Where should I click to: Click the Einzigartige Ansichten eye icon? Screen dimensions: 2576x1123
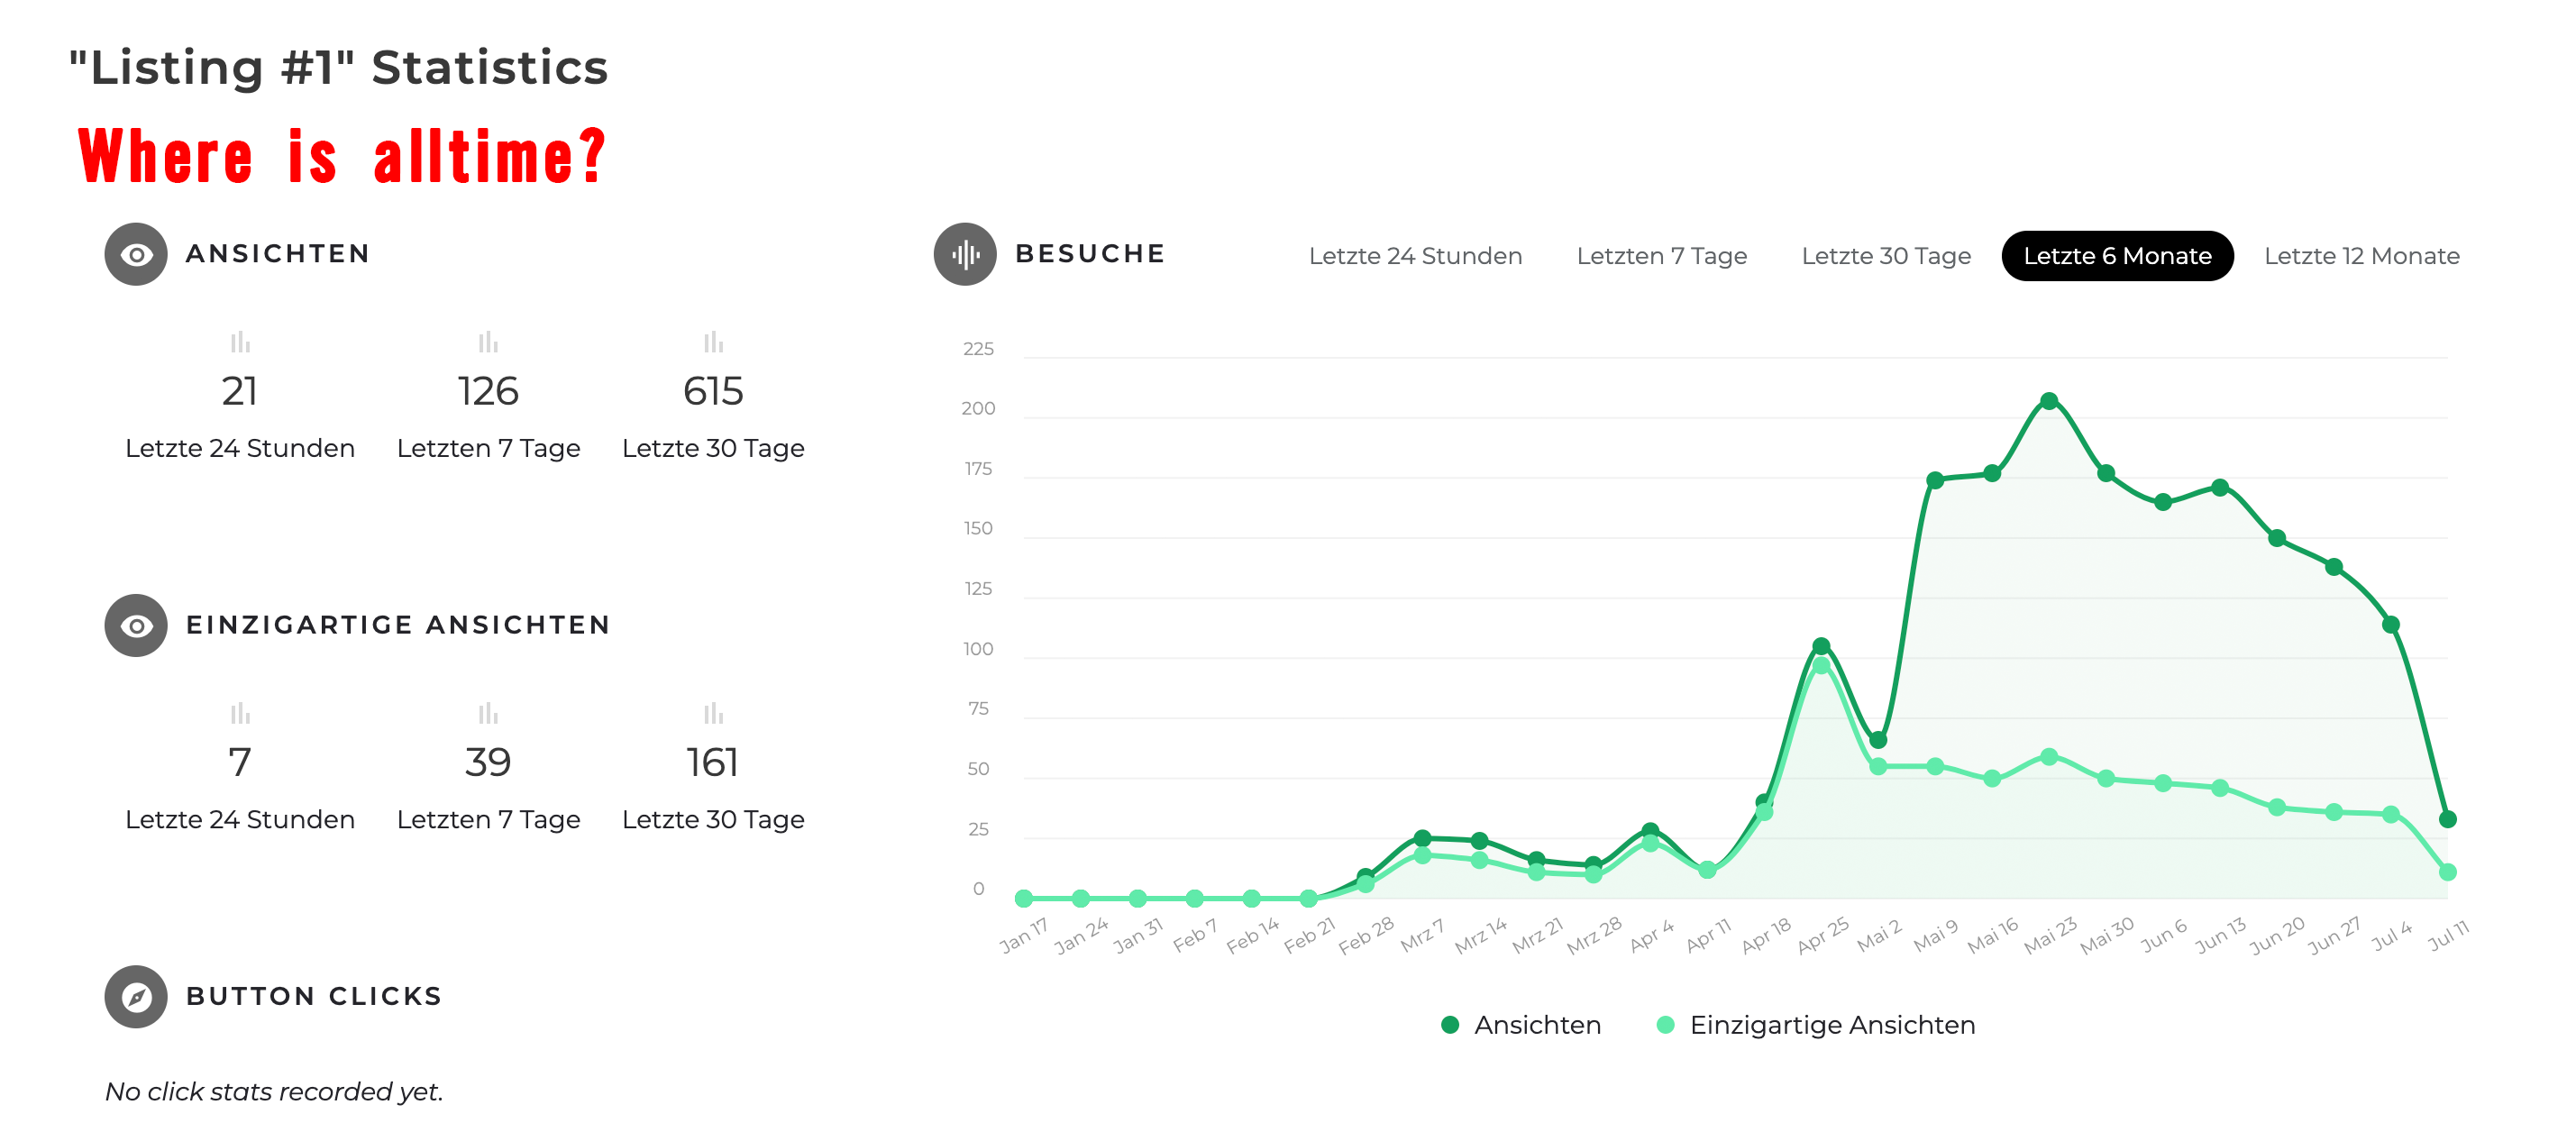tap(136, 625)
